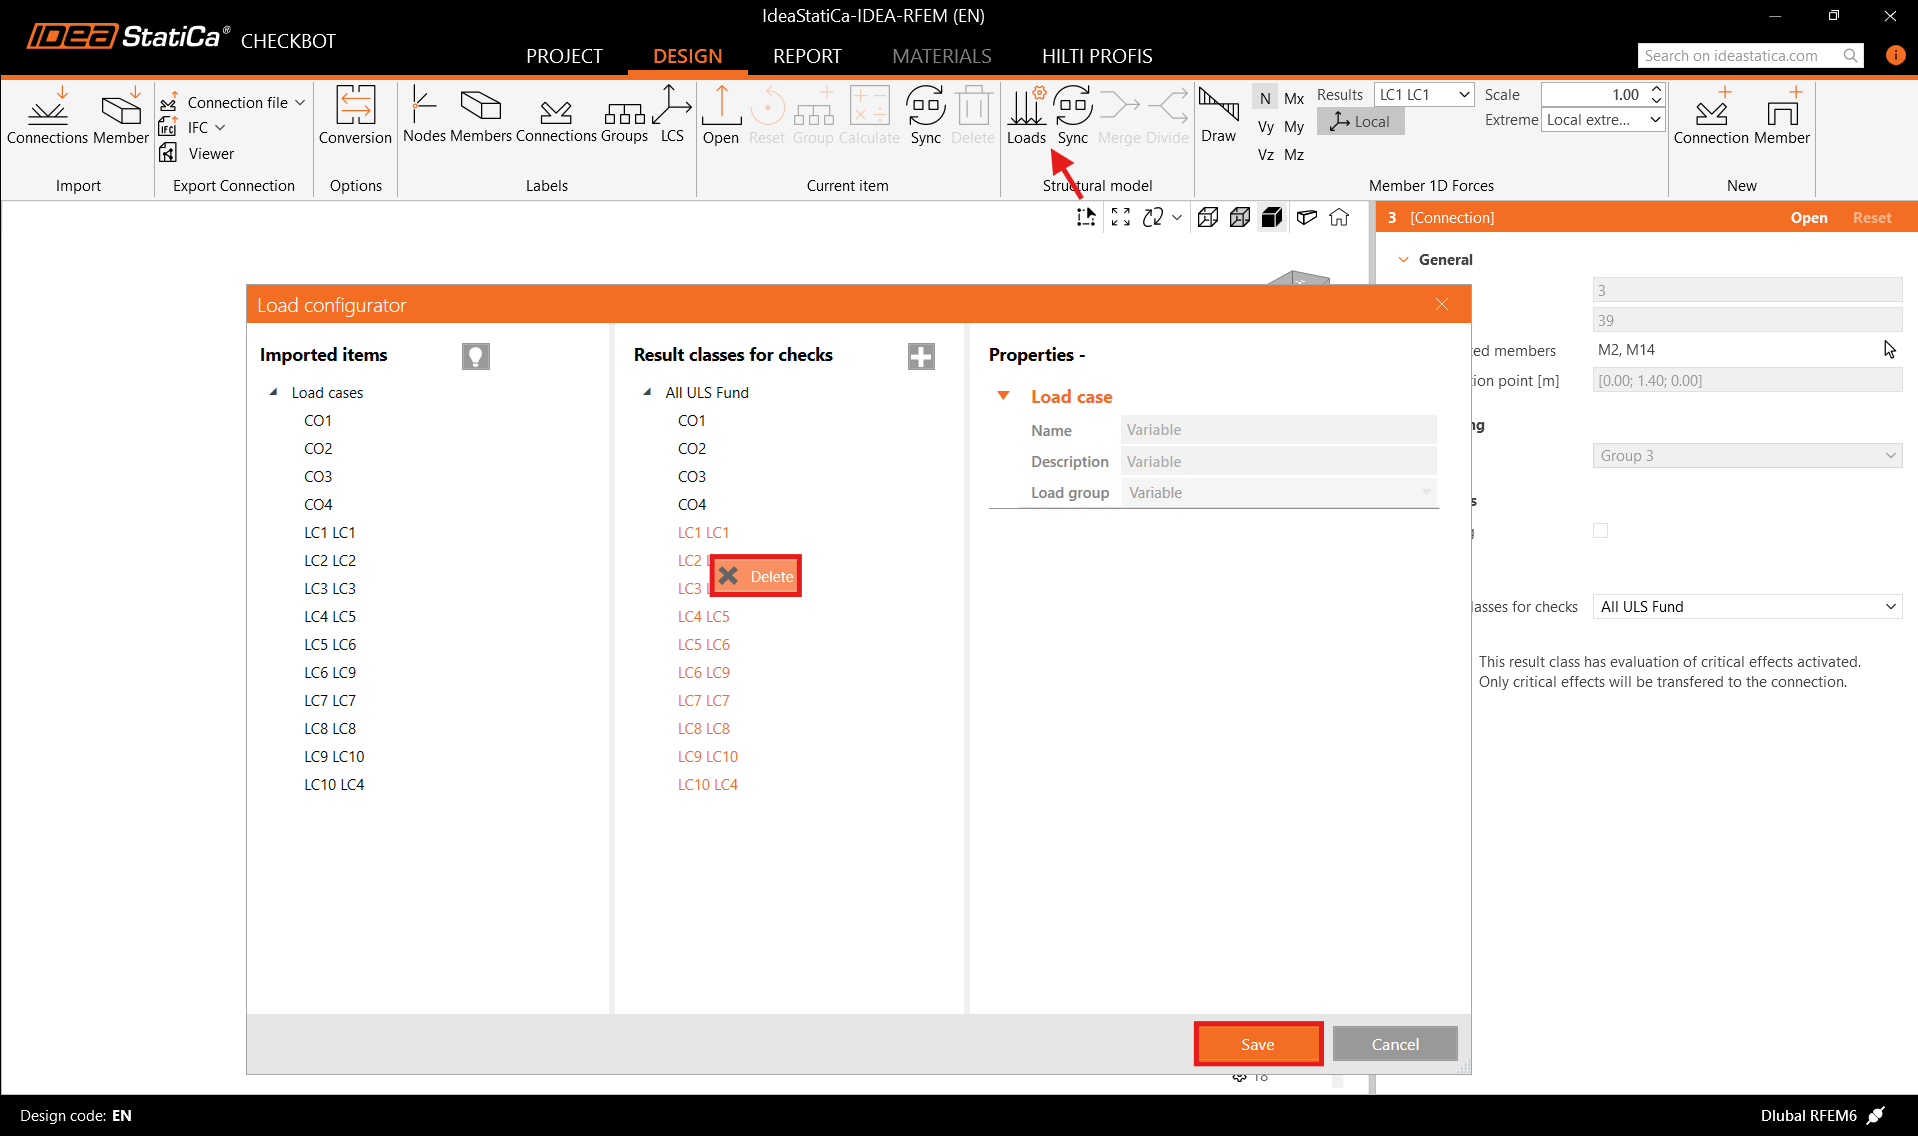Image resolution: width=1918 pixels, height=1136 pixels.
Task: Toggle the N force display
Action: [x=1265, y=98]
